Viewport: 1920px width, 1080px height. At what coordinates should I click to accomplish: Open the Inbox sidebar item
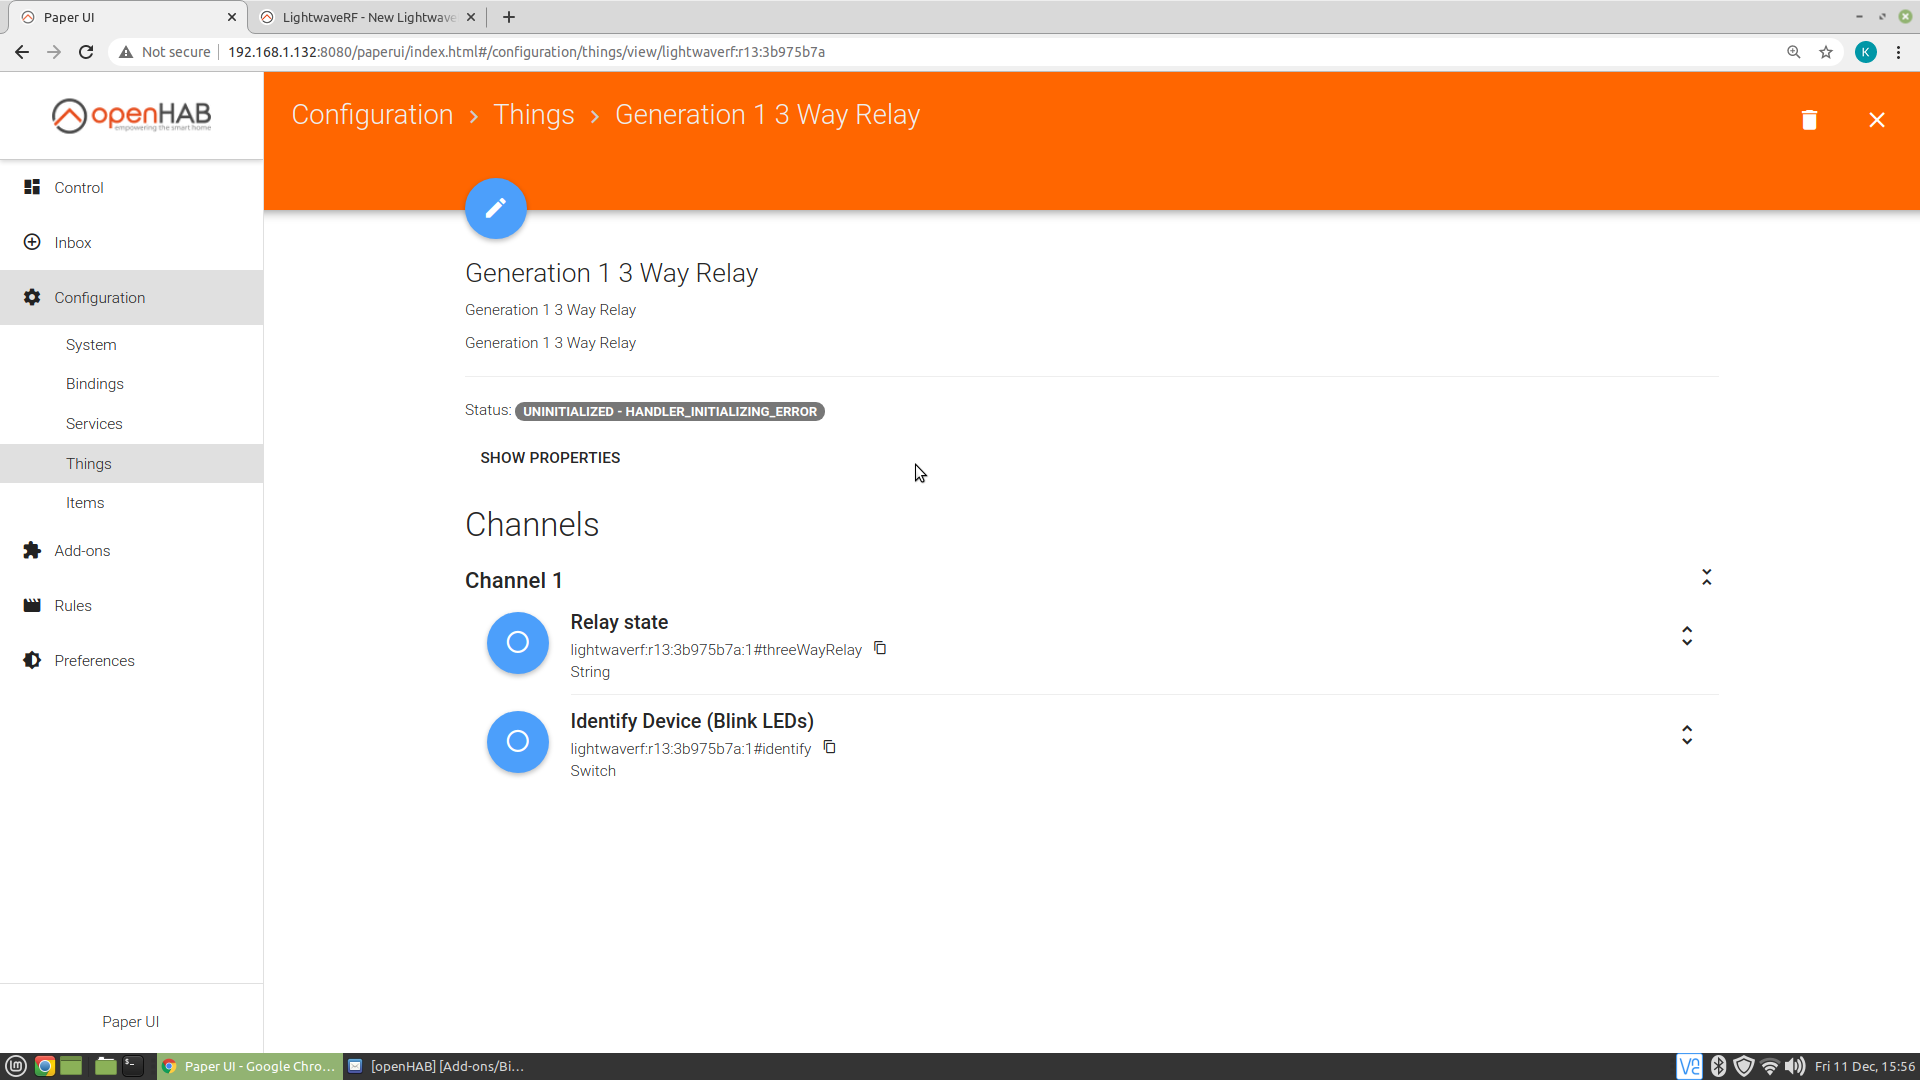(x=73, y=243)
